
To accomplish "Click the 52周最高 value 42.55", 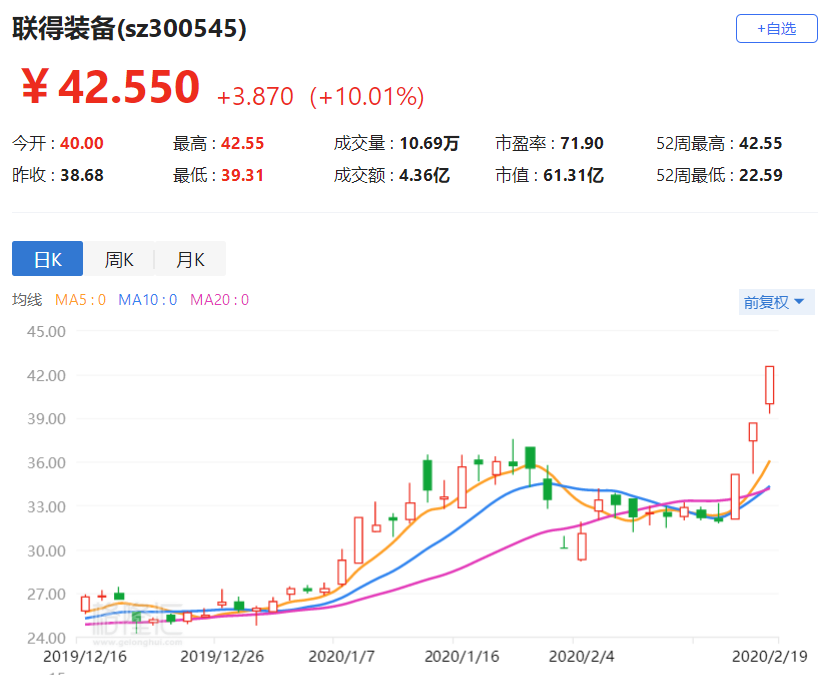I will pyautogui.click(x=761, y=143).
